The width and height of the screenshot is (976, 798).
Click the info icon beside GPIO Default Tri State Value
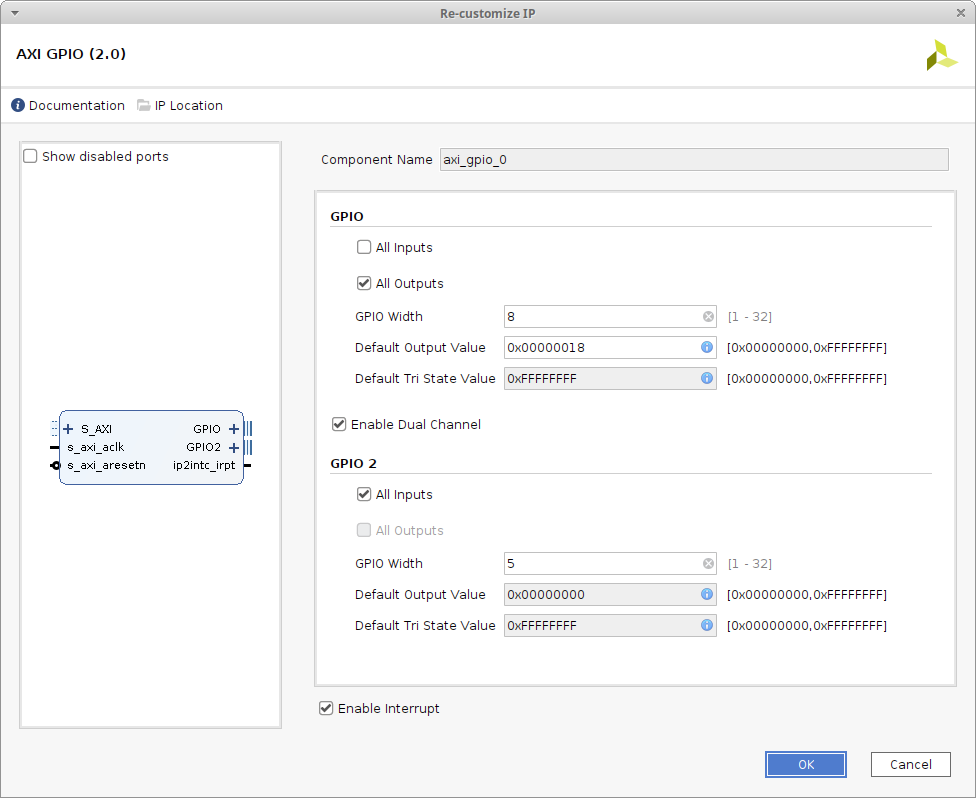point(706,378)
